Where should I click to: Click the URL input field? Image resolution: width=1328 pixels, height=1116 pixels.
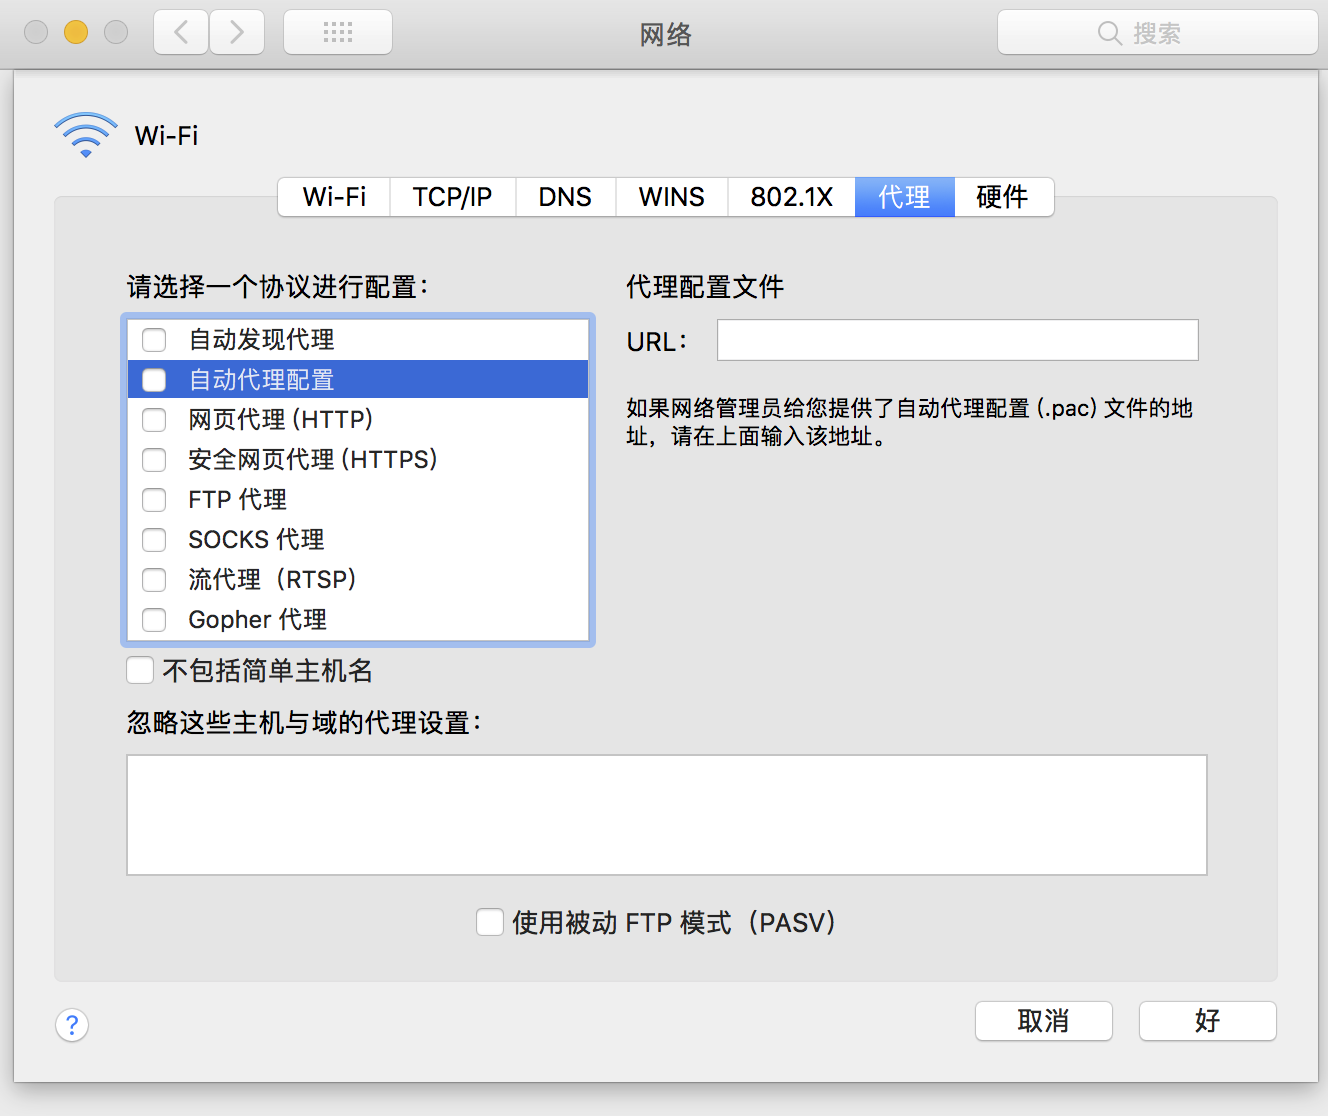pos(958,340)
